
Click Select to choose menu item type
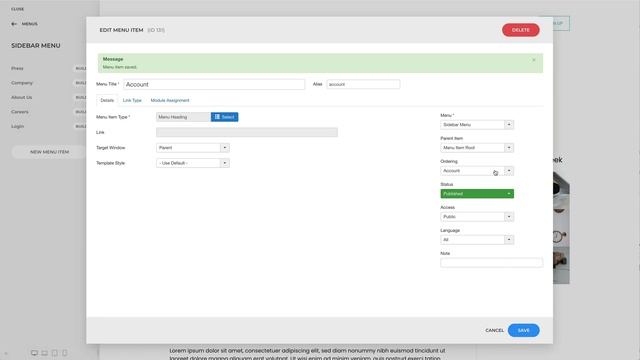(224, 117)
